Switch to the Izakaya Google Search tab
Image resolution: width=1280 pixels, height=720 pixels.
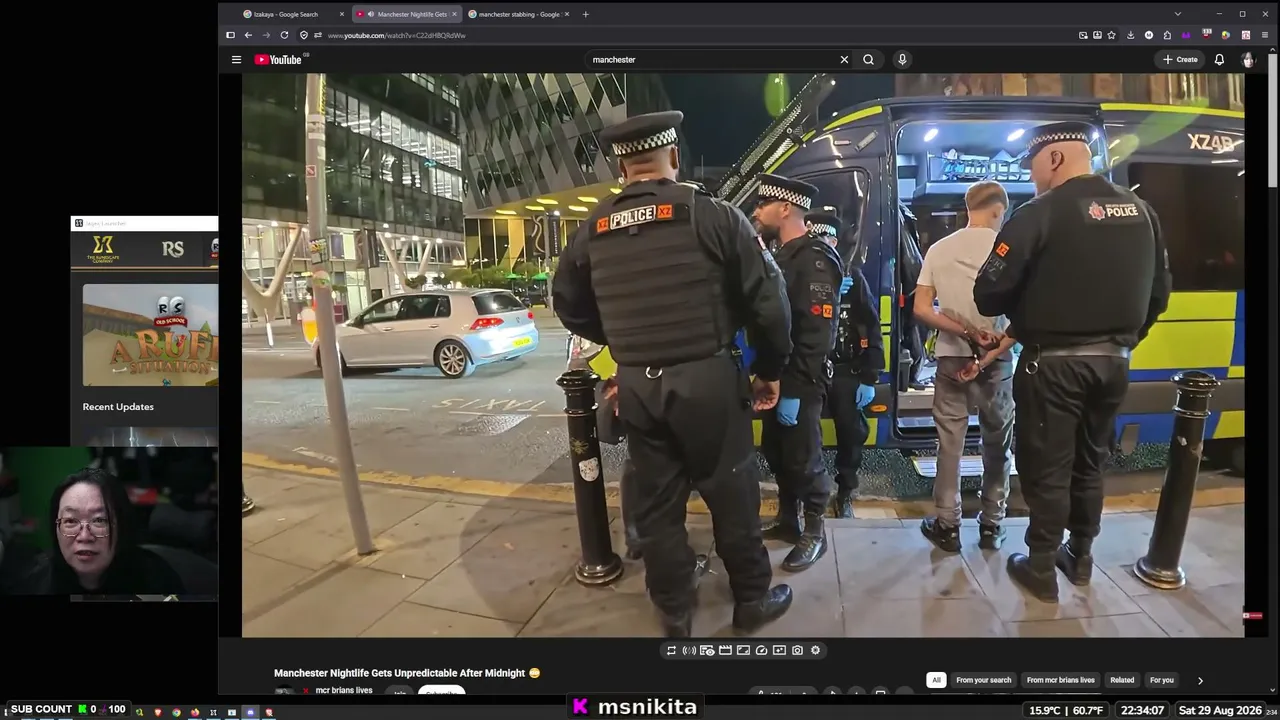point(287,14)
